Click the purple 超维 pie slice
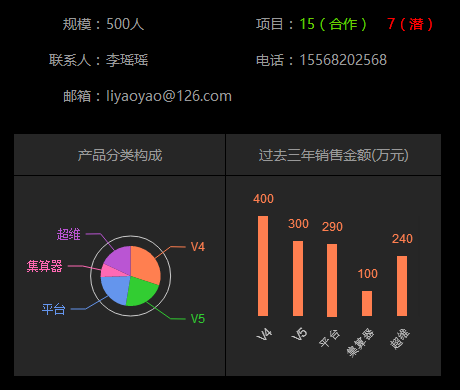Screen dimensions: 460x390 [119, 259]
